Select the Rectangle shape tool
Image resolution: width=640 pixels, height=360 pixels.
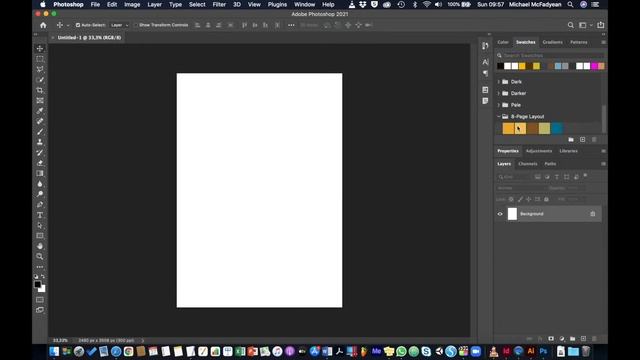(x=40, y=236)
